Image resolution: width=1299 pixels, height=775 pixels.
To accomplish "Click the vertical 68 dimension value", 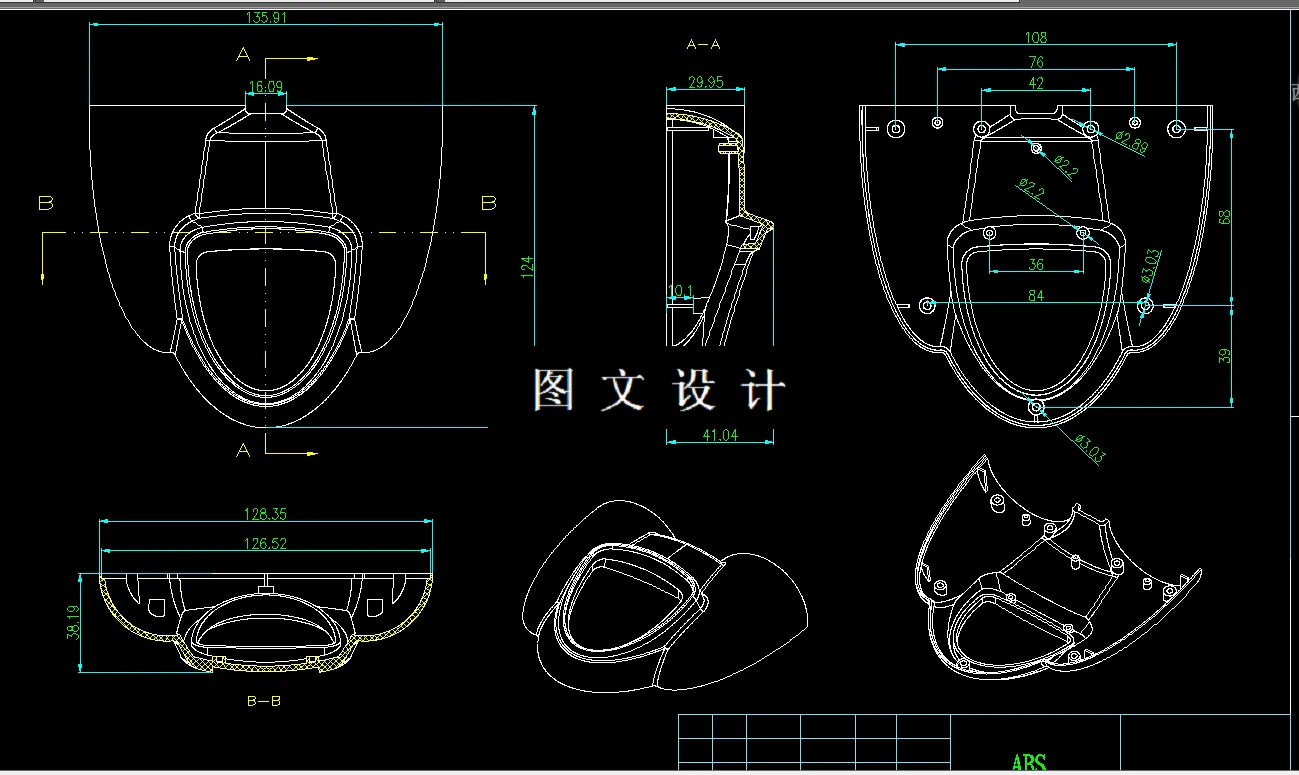I will pyautogui.click(x=1225, y=216).
